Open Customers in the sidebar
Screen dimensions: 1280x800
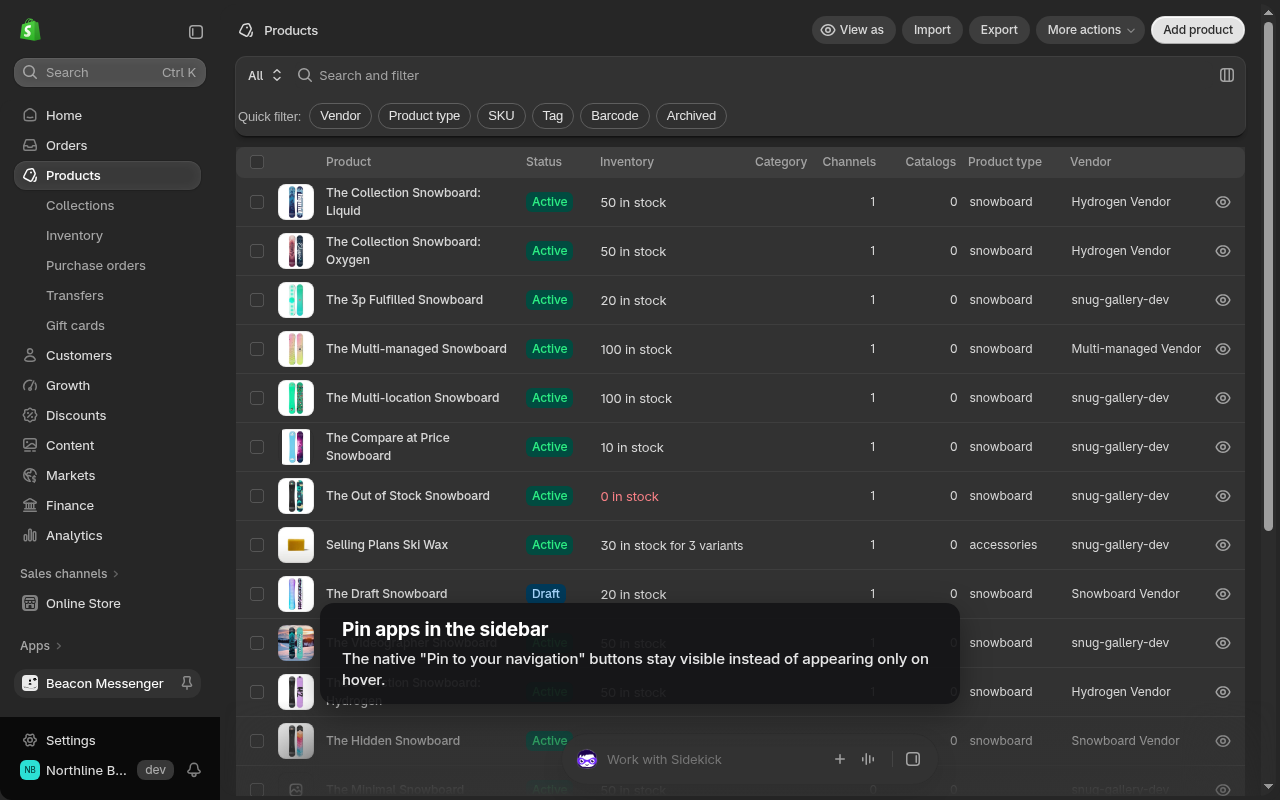pos(107,355)
